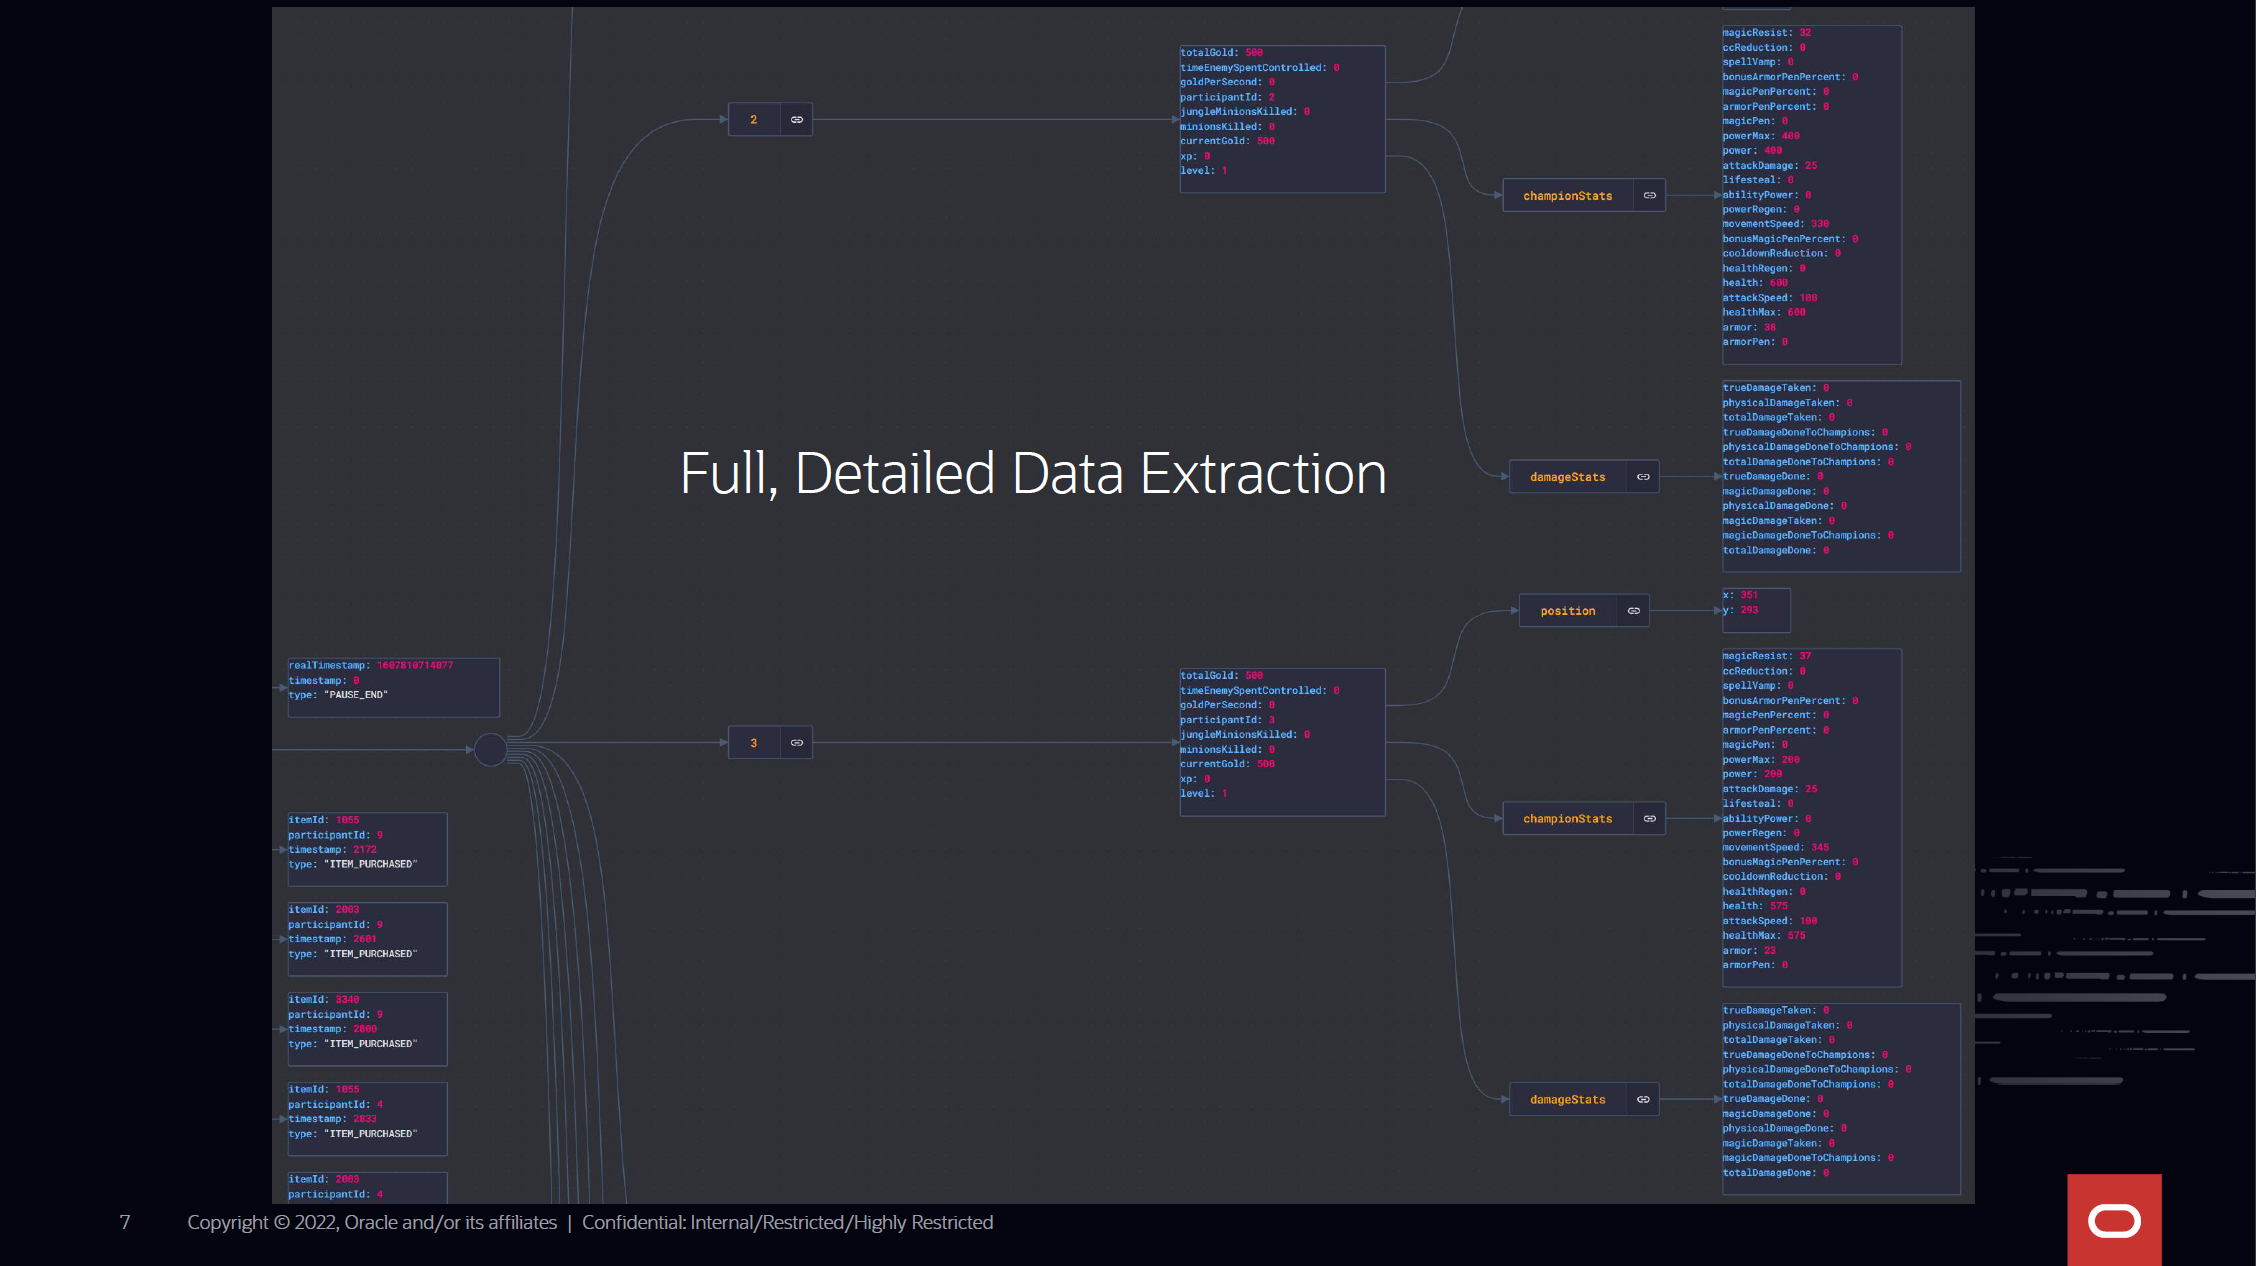This screenshot has width=2256, height=1266.
Task: Click link icon beside upper championStats node
Action: pyautogui.click(x=1650, y=196)
